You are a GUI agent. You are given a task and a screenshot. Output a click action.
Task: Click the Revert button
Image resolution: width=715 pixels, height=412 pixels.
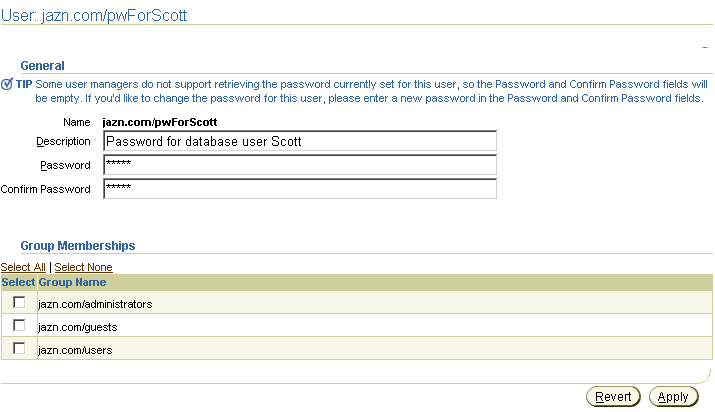click(x=613, y=397)
